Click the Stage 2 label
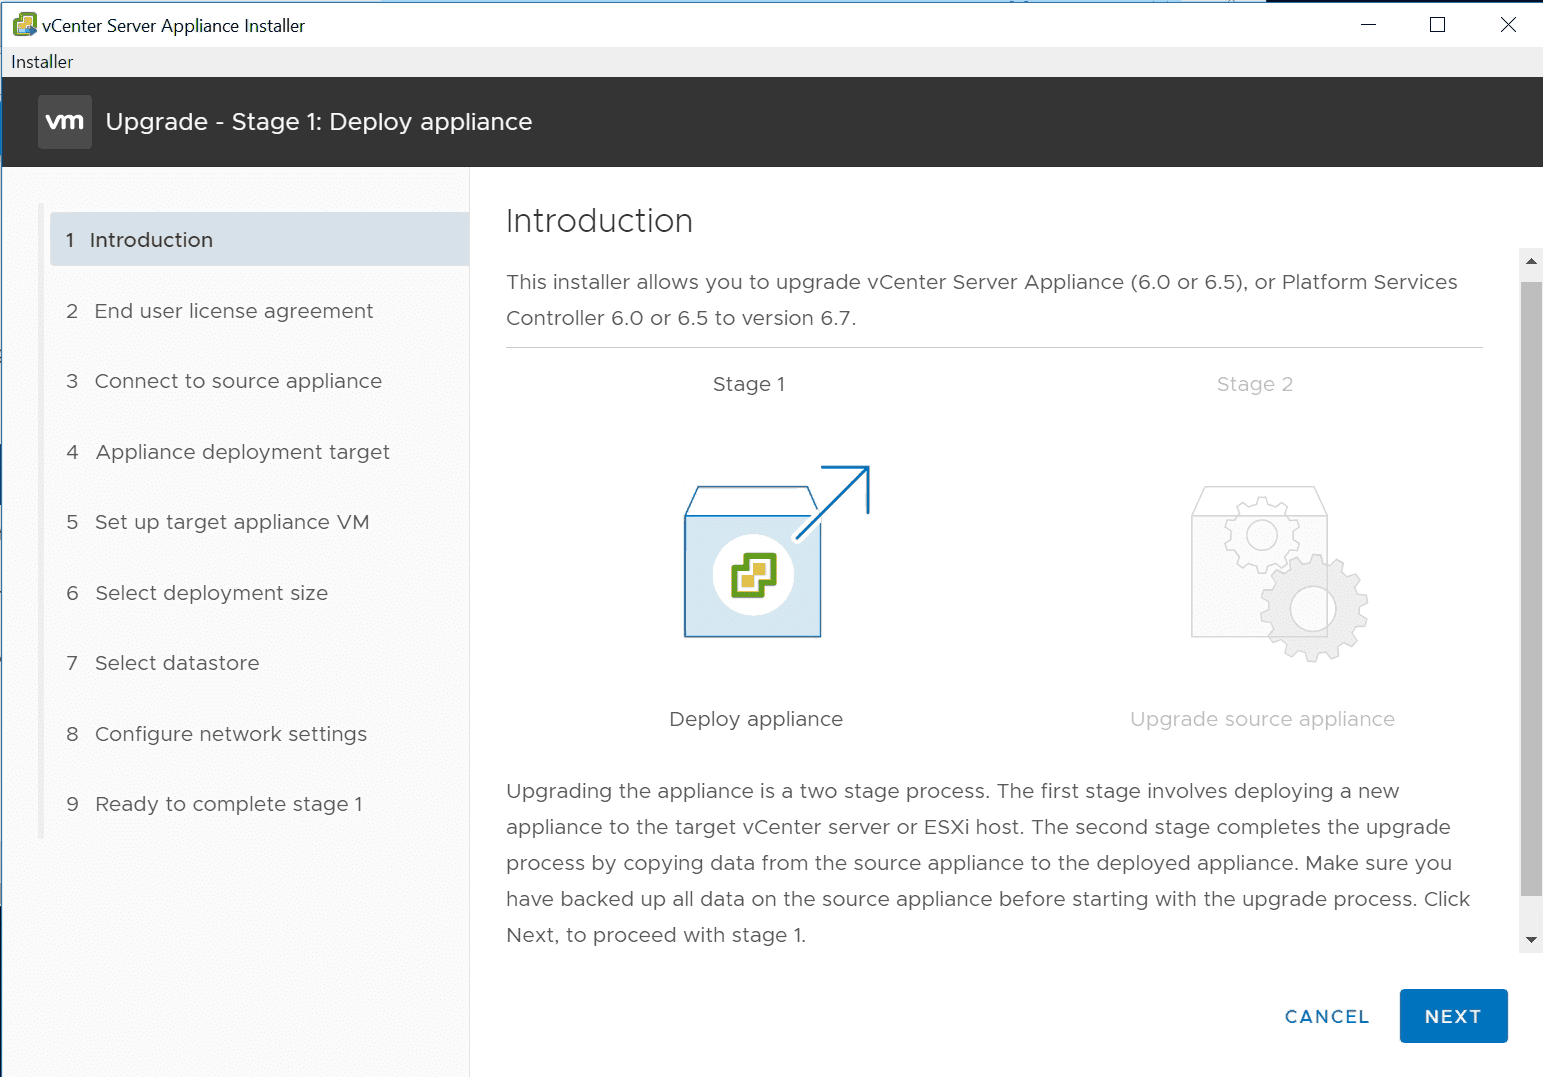Image resolution: width=1543 pixels, height=1077 pixels. tap(1255, 384)
